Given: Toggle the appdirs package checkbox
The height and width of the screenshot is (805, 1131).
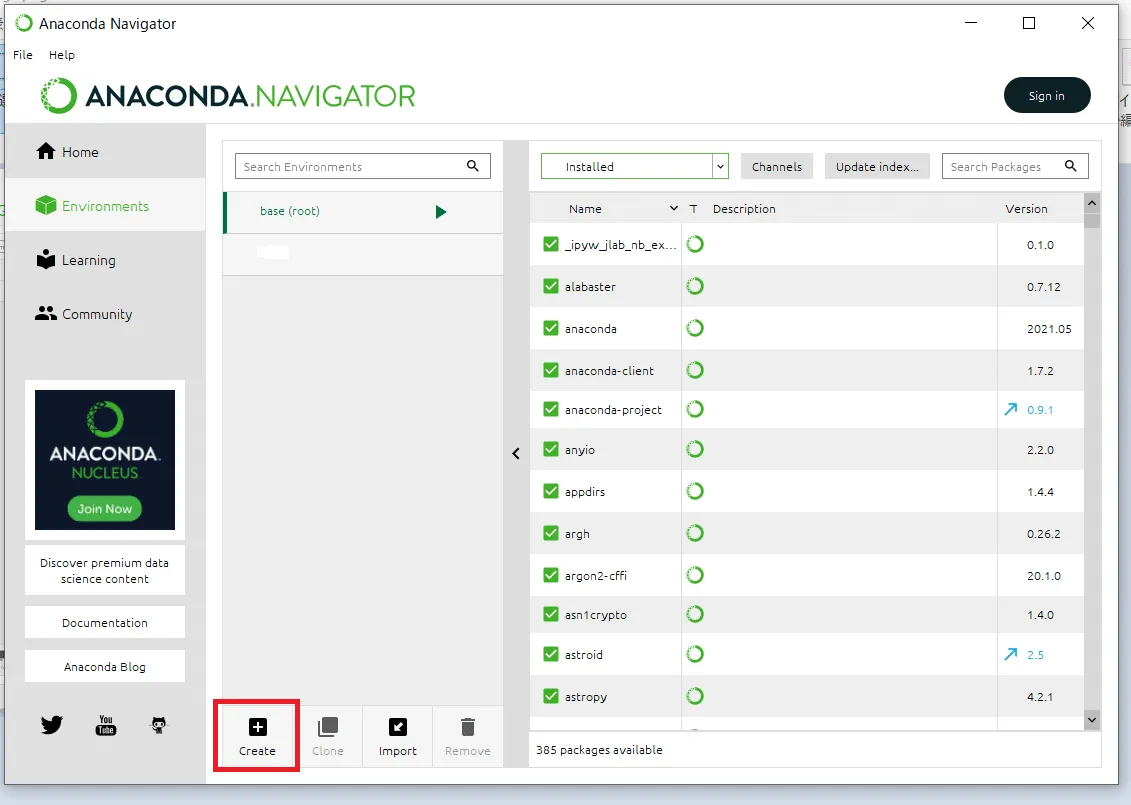Looking at the screenshot, I should coord(551,491).
